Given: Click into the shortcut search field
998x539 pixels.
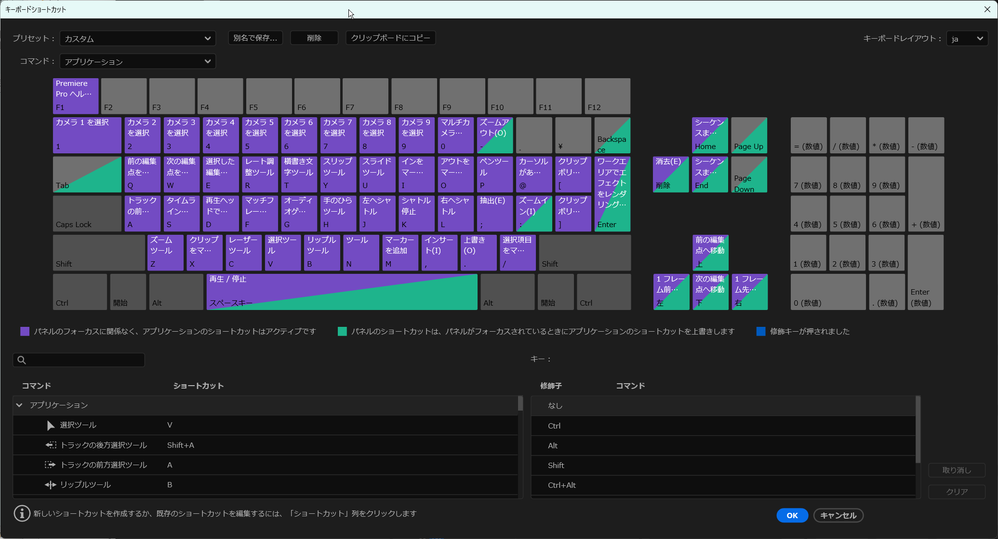Looking at the screenshot, I should pos(79,360).
